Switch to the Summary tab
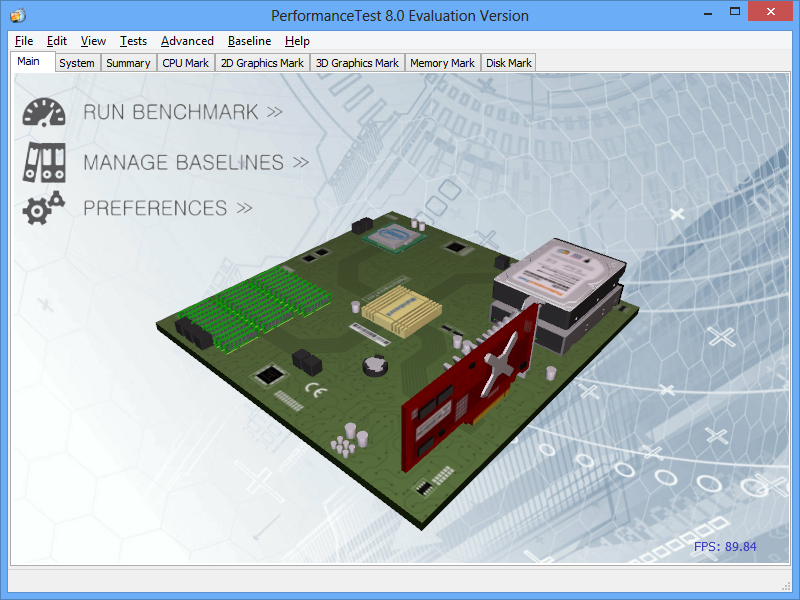This screenshot has width=800, height=600. click(x=128, y=63)
